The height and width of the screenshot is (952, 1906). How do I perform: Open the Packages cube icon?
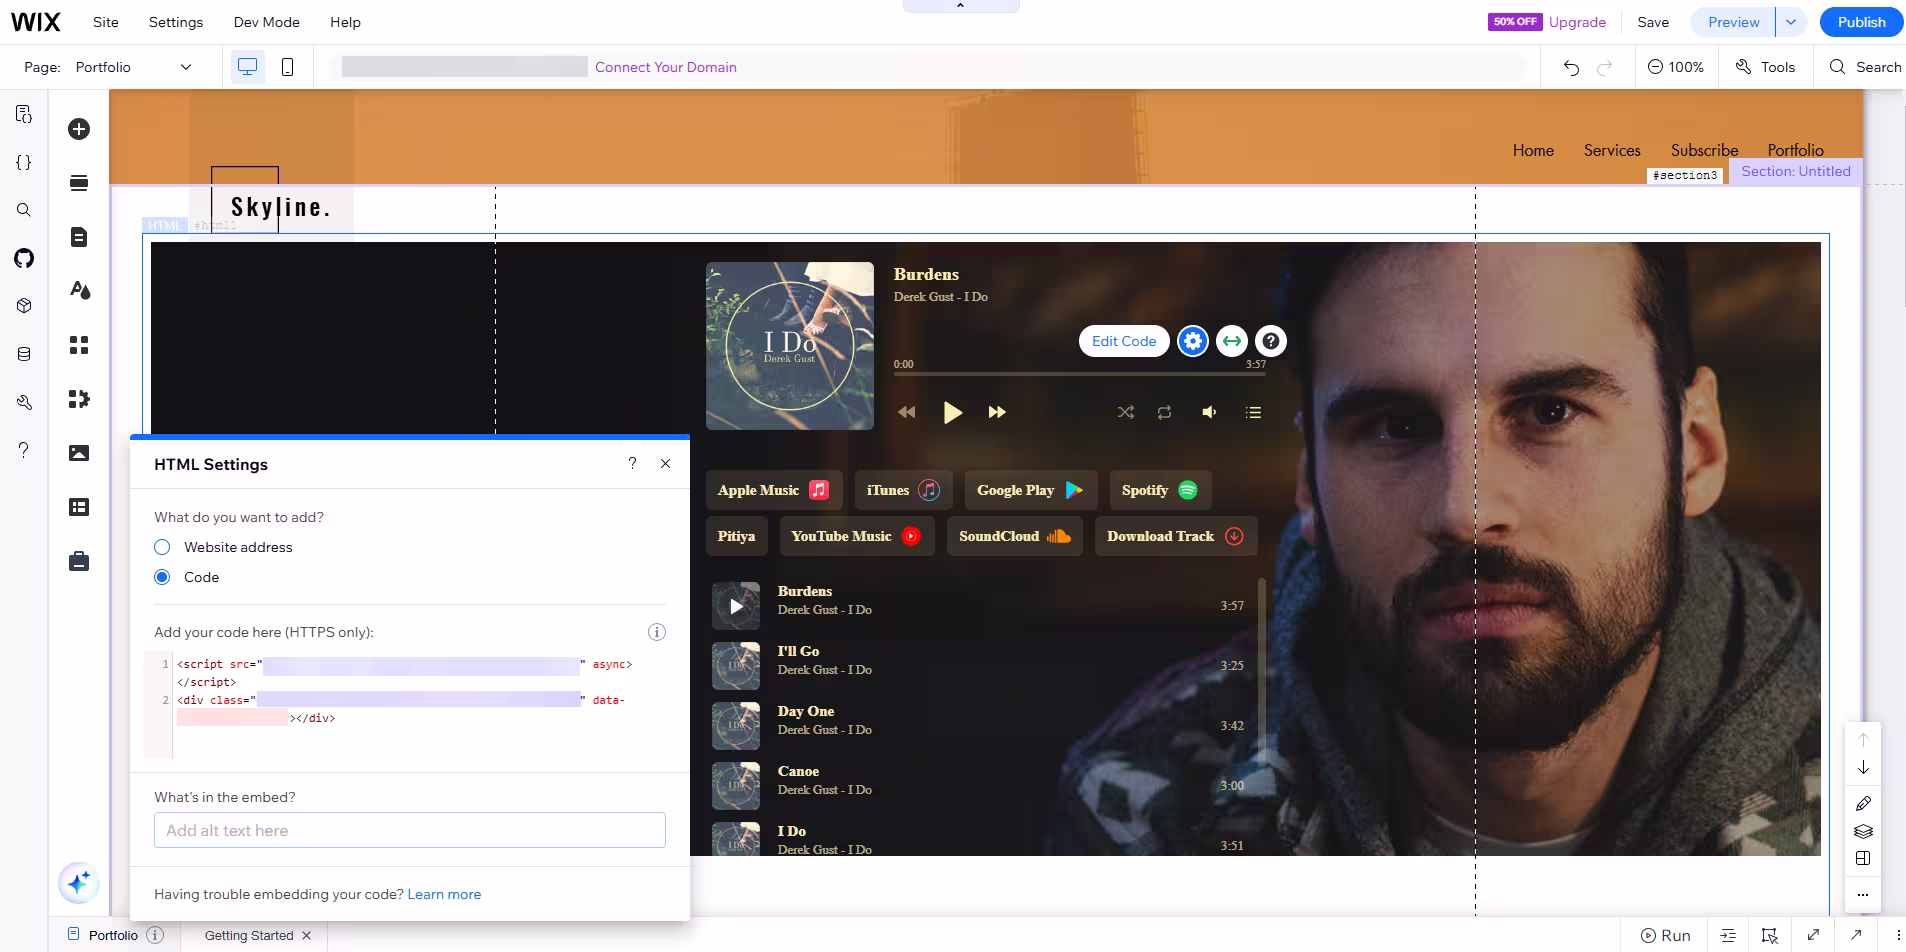point(24,306)
